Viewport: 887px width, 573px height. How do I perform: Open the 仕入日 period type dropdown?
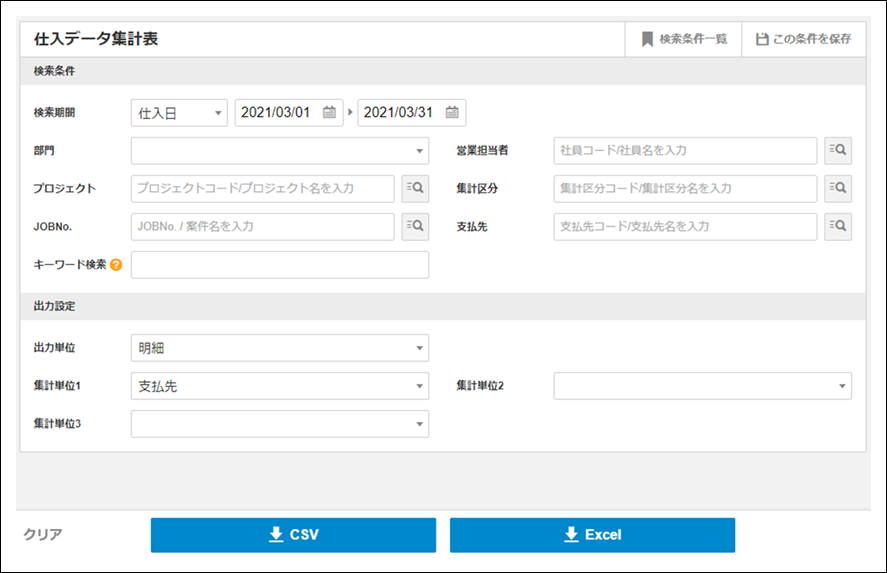click(179, 113)
